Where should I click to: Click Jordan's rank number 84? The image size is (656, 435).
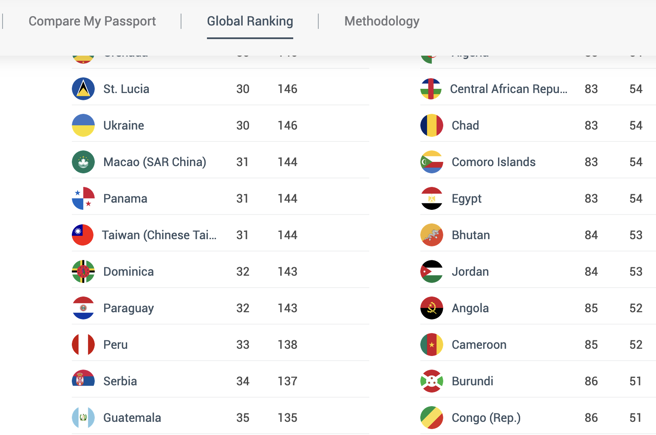(x=591, y=272)
